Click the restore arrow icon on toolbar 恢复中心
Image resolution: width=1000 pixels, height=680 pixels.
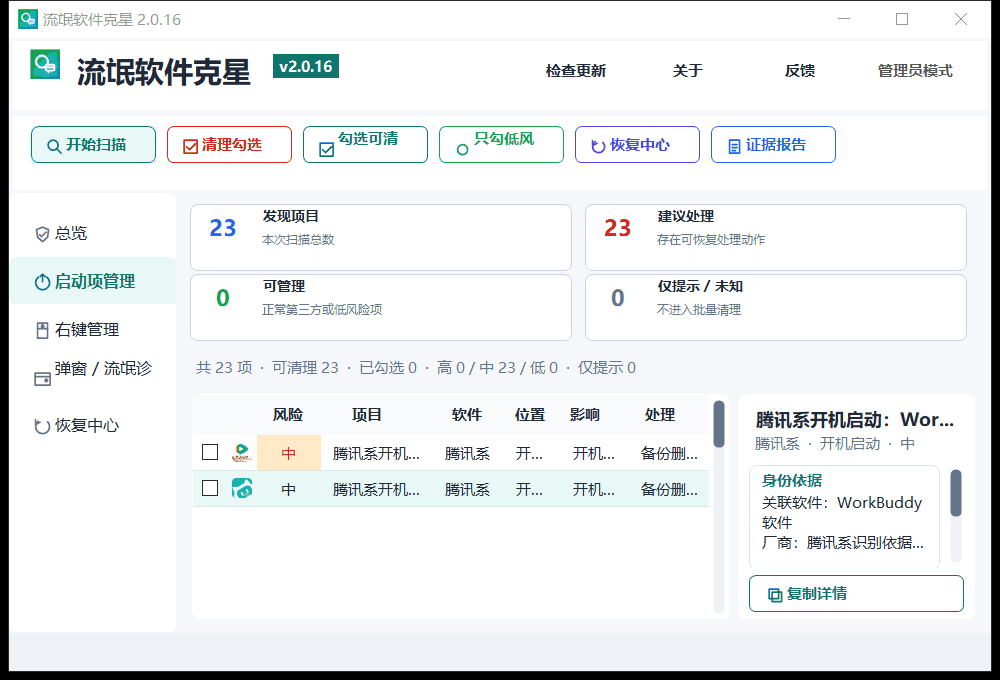point(598,146)
